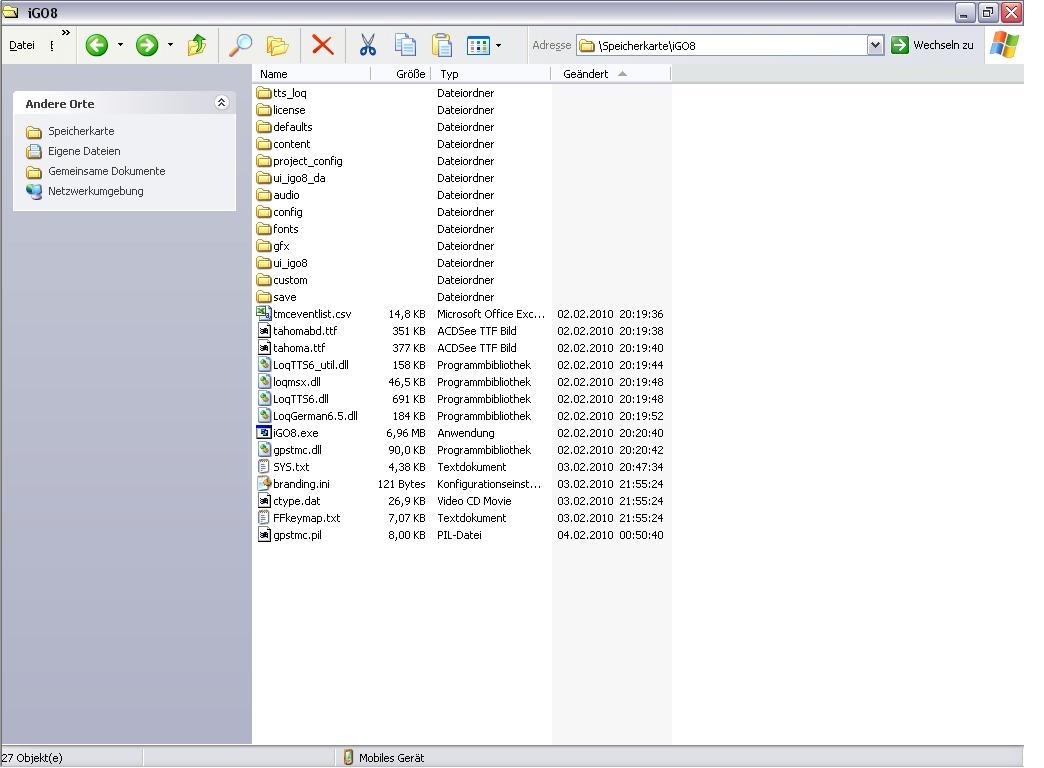1044x768 pixels.
Task: Delete selection with the red X
Action: coord(322,45)
